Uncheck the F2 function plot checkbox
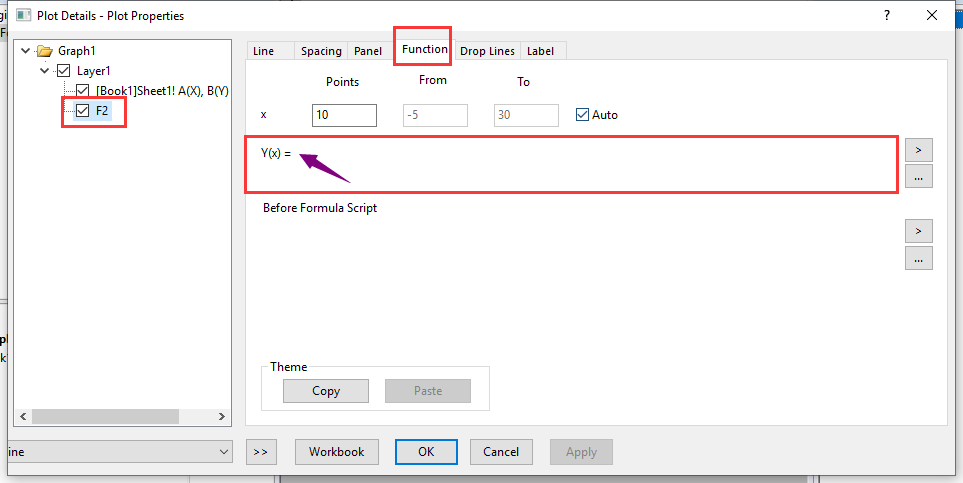Viewport: 963px width, 483px height. pos(83,111)
